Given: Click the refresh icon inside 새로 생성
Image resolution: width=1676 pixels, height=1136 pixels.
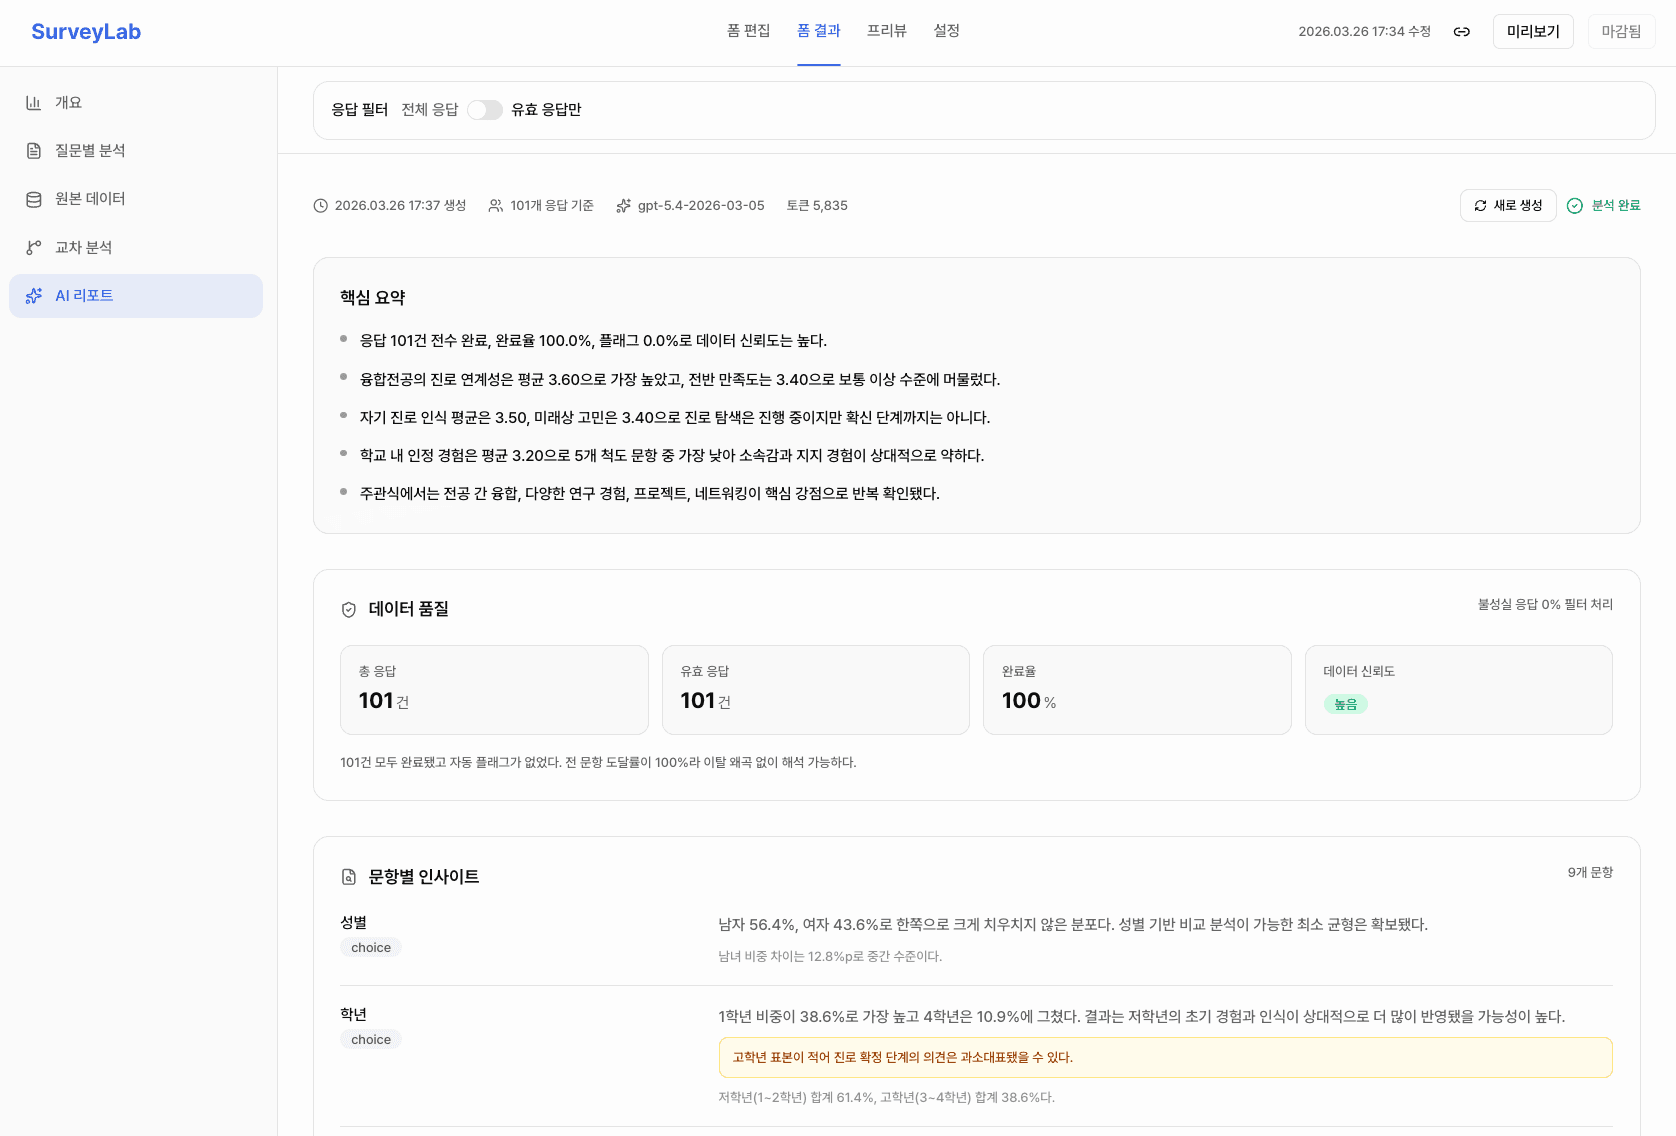Looking at the screenshot, I should click(x=1480, y=205).
